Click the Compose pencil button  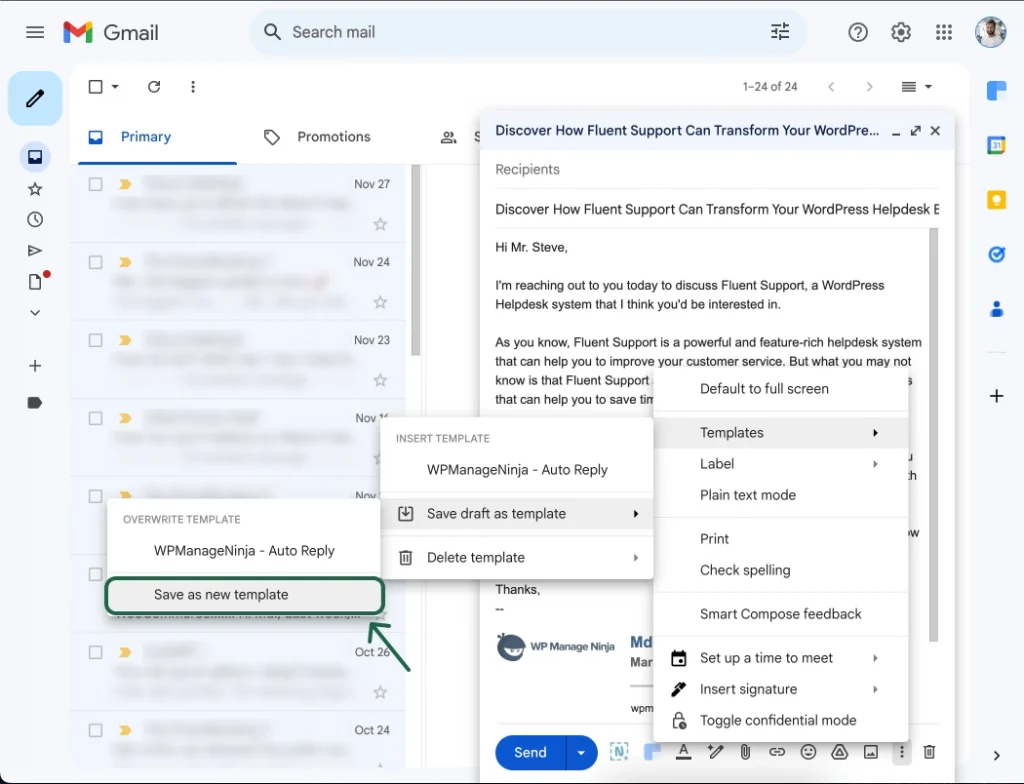35,98
